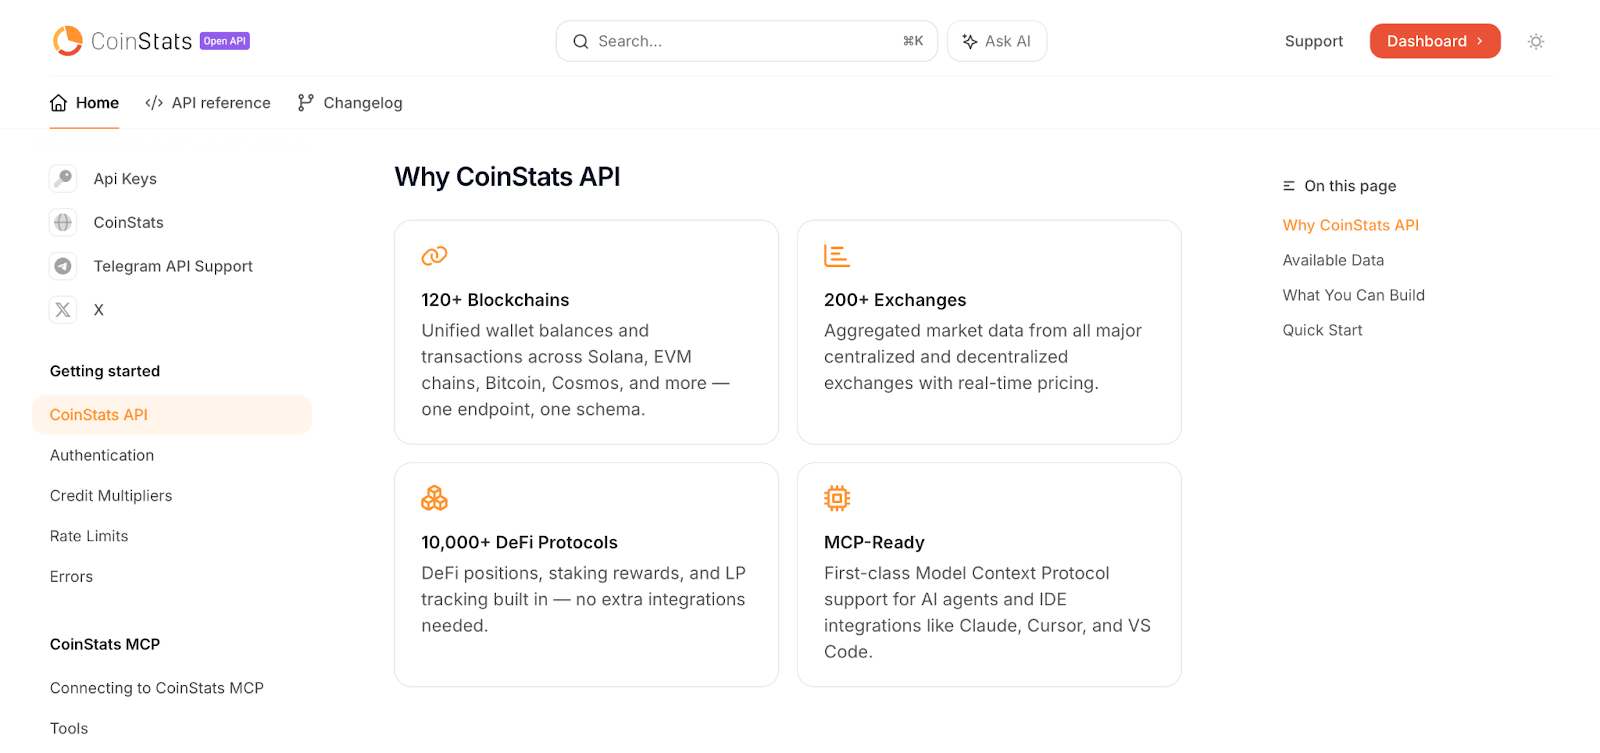Open the Changelog tab

click(x=350, y=103)
